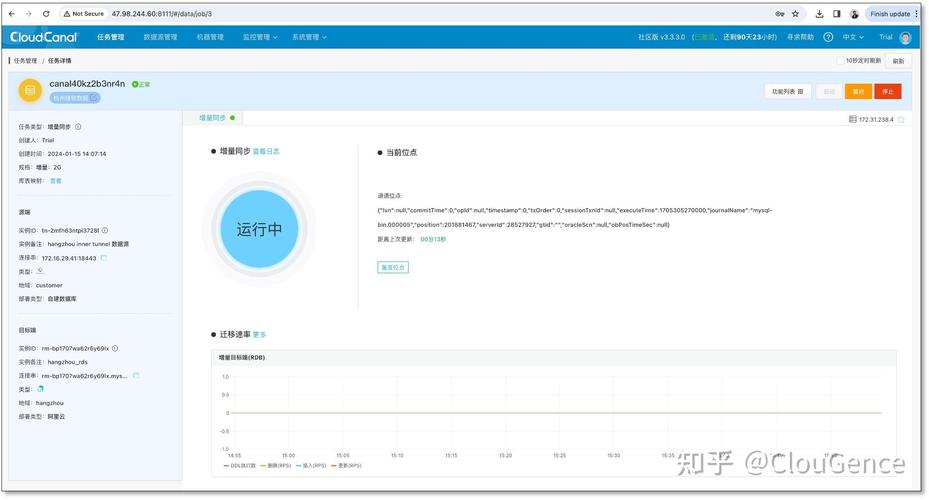The height and width of the screenshot is (500, 929).
Task: Click the hangzhou_rds instance note text
Action: [x=68, y=362]
